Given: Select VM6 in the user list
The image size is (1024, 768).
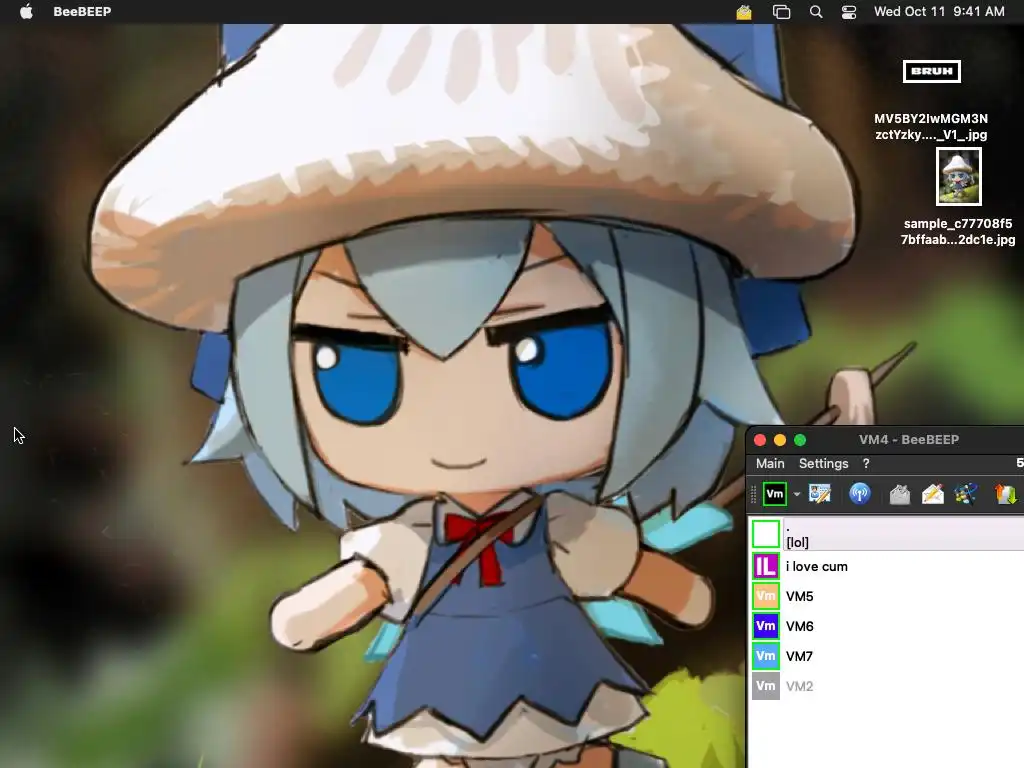Looking at the screenshot, I should 886,626.
